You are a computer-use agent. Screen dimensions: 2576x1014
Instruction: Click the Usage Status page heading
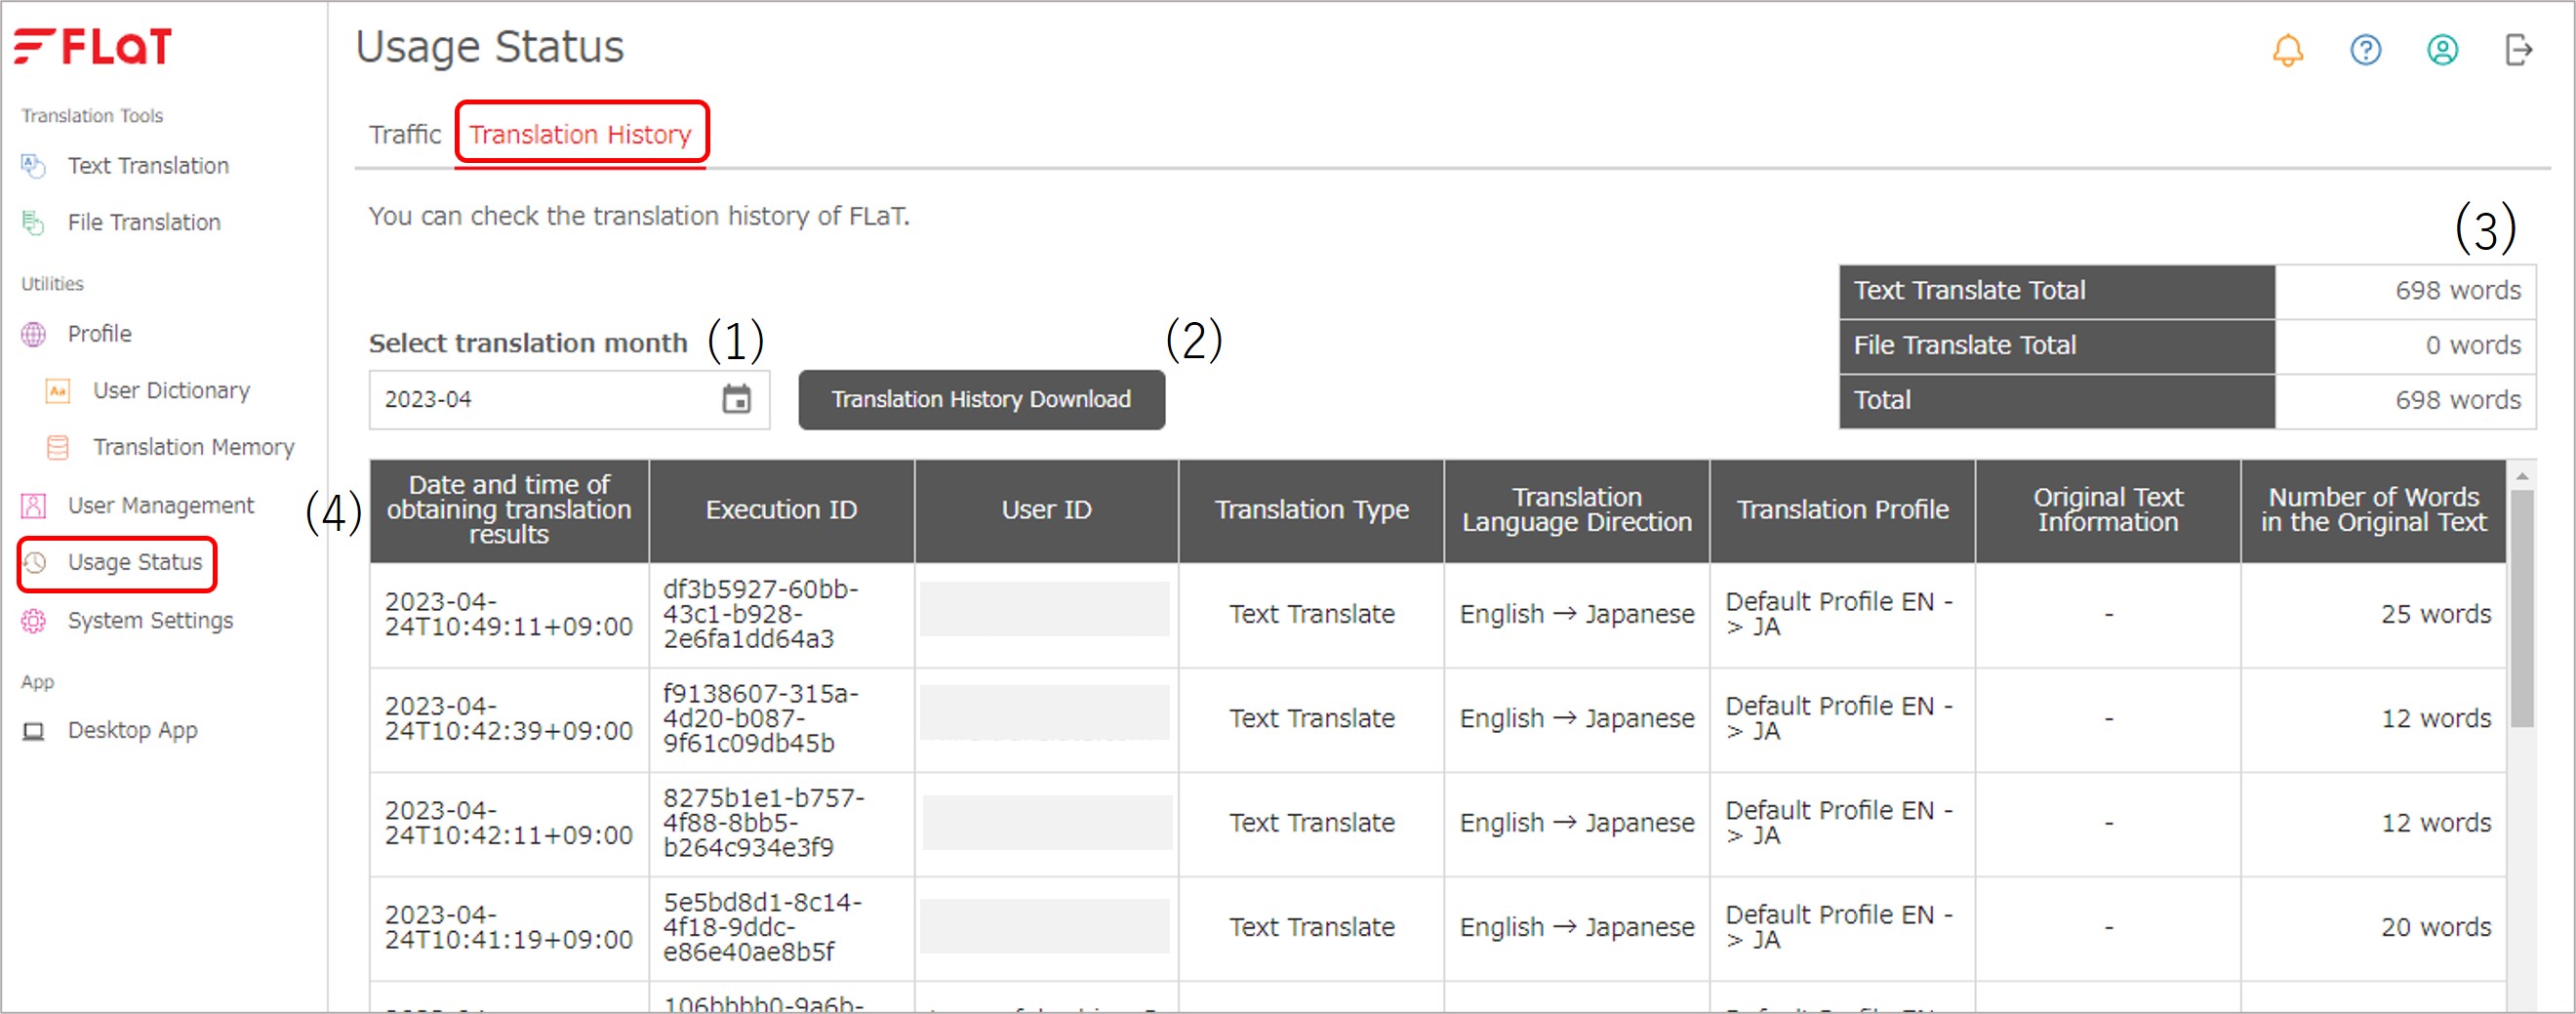point(490,47)
